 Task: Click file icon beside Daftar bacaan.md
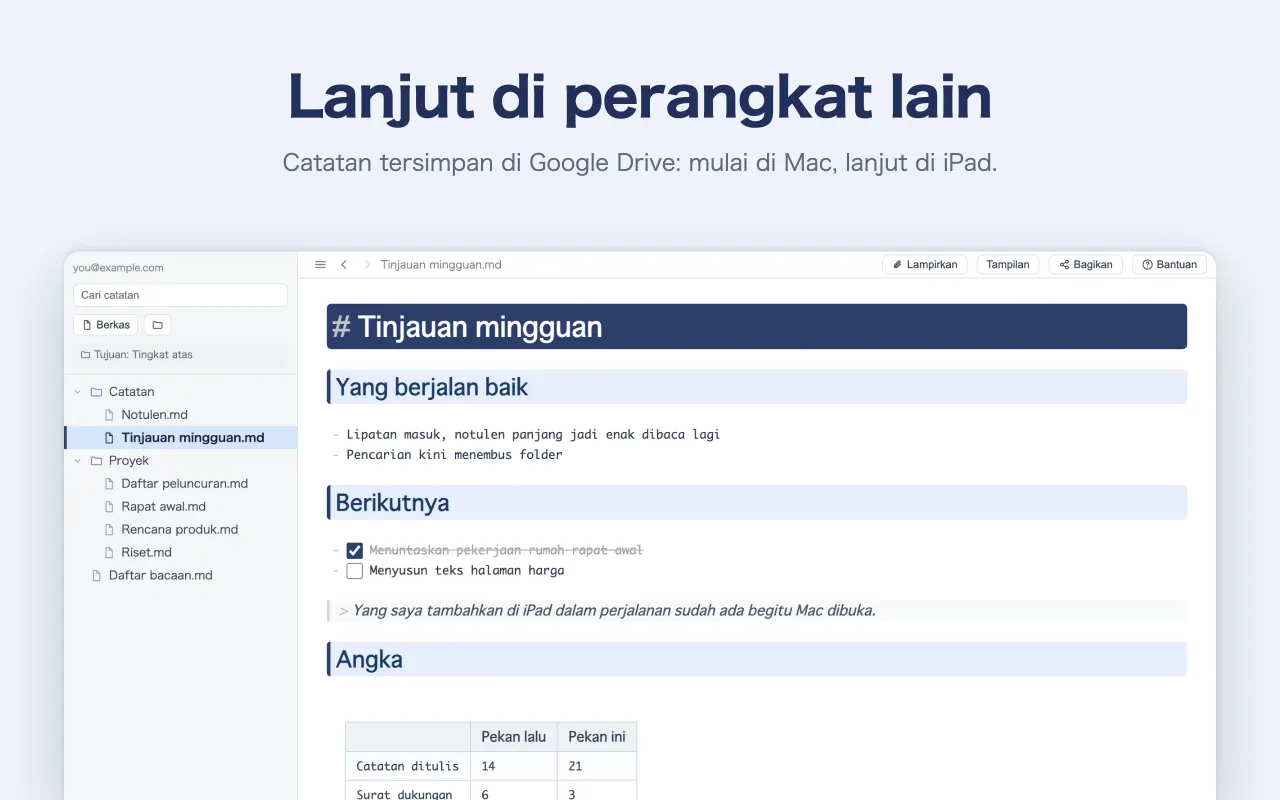click(x=97, y=576)
